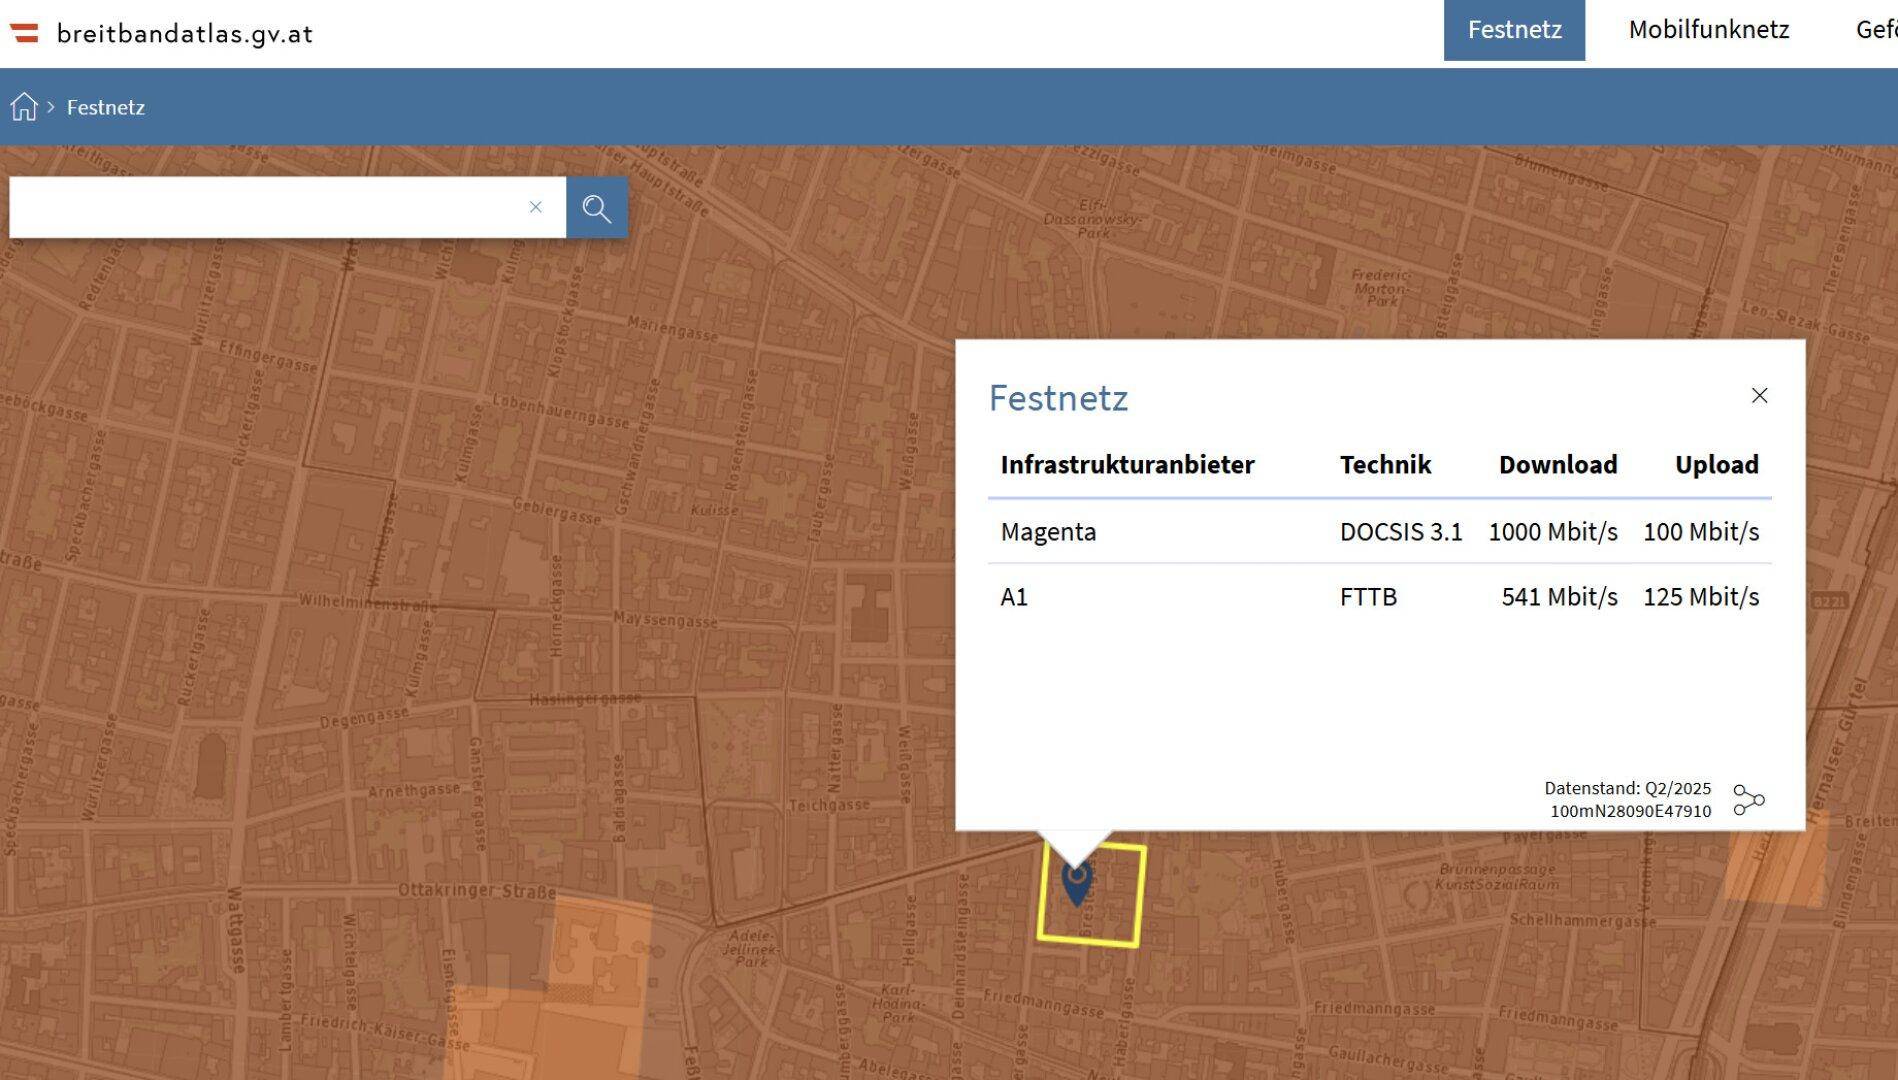1898x1080 pixels.
Task: Select the Festnetz tab in the top navigation
Action: click(1513, 30)
